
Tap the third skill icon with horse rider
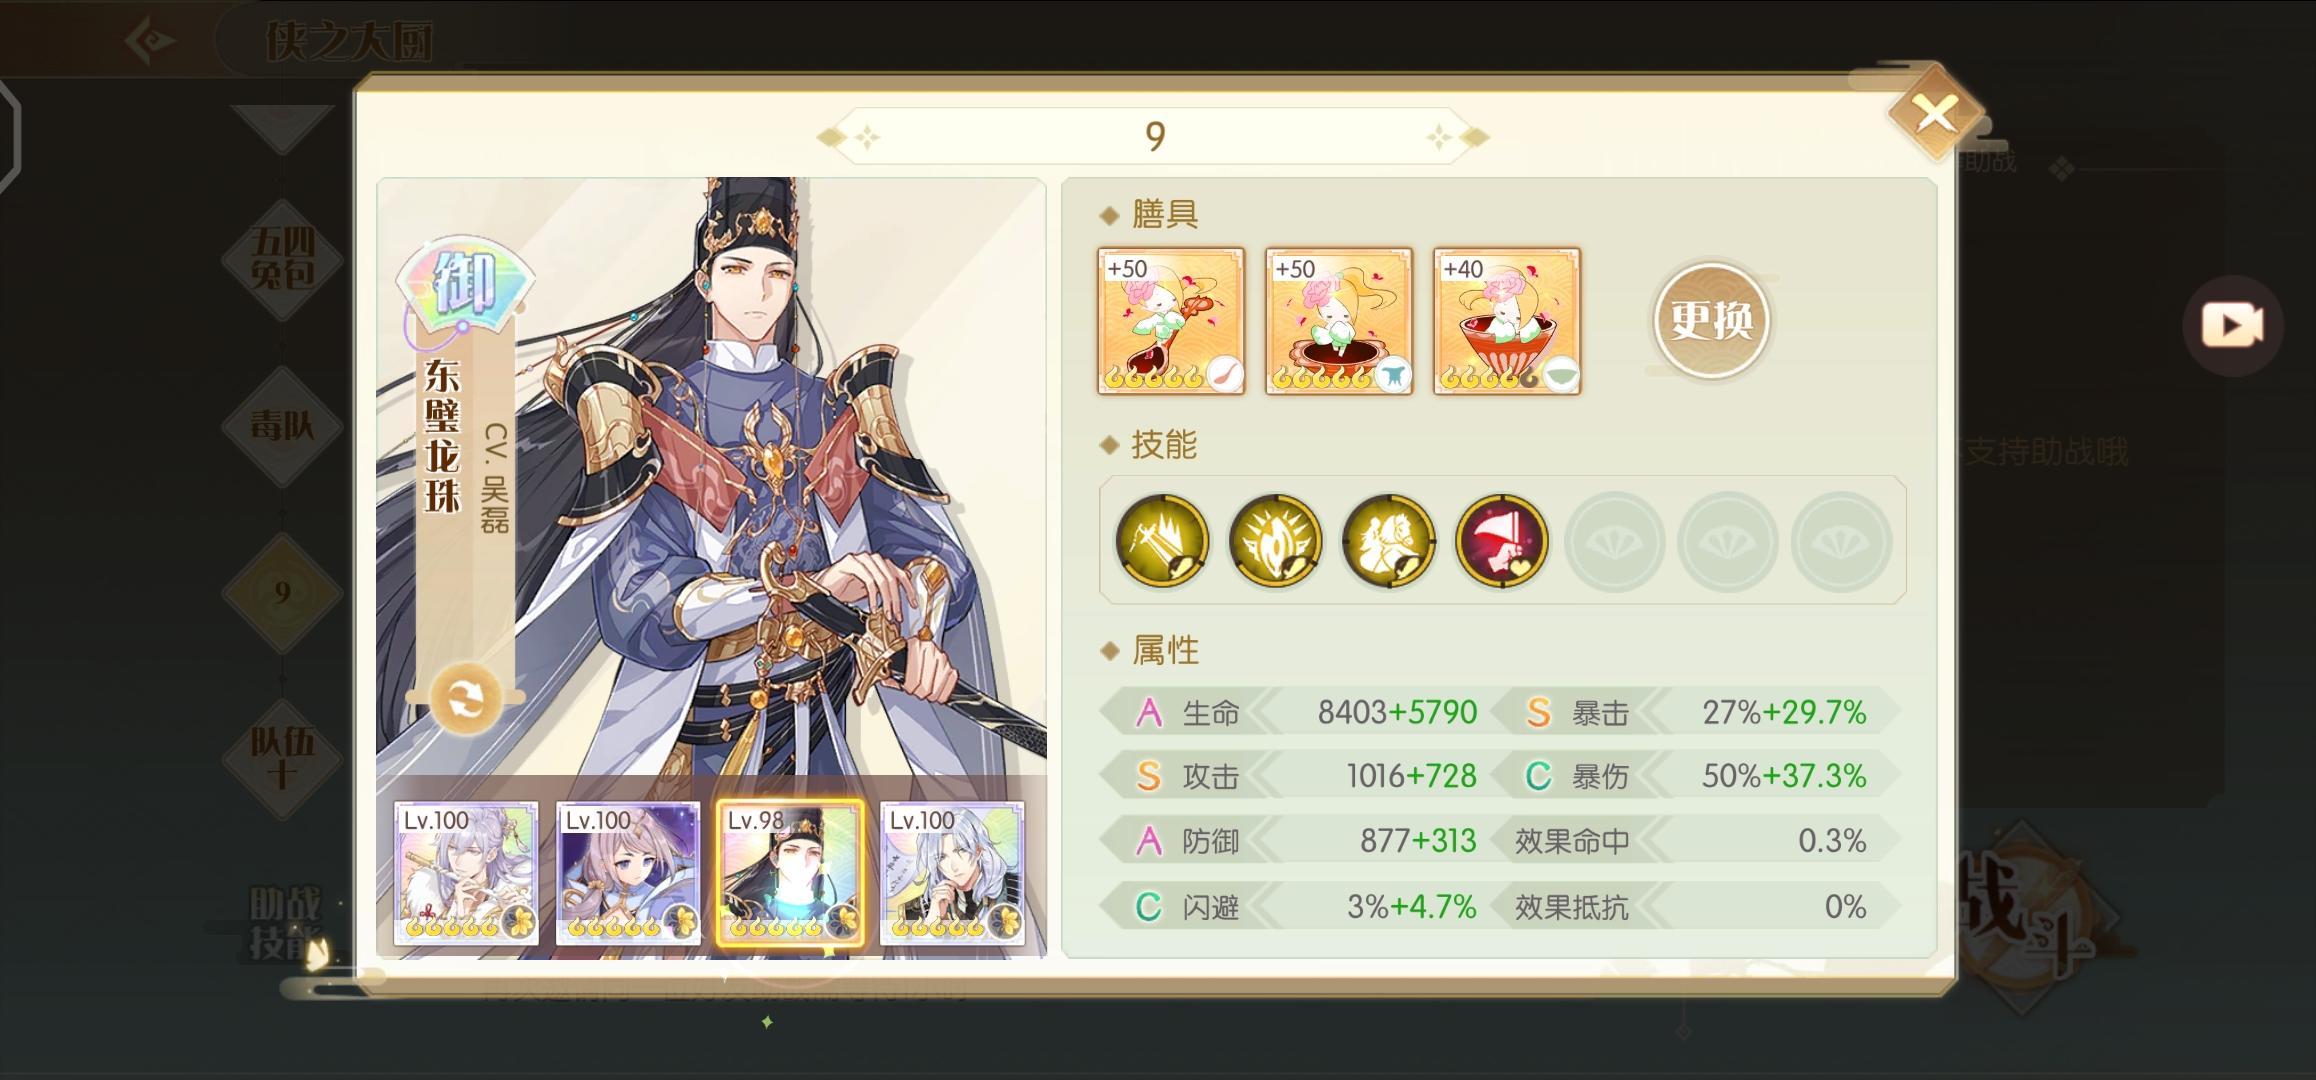[x=1389, y=541]
